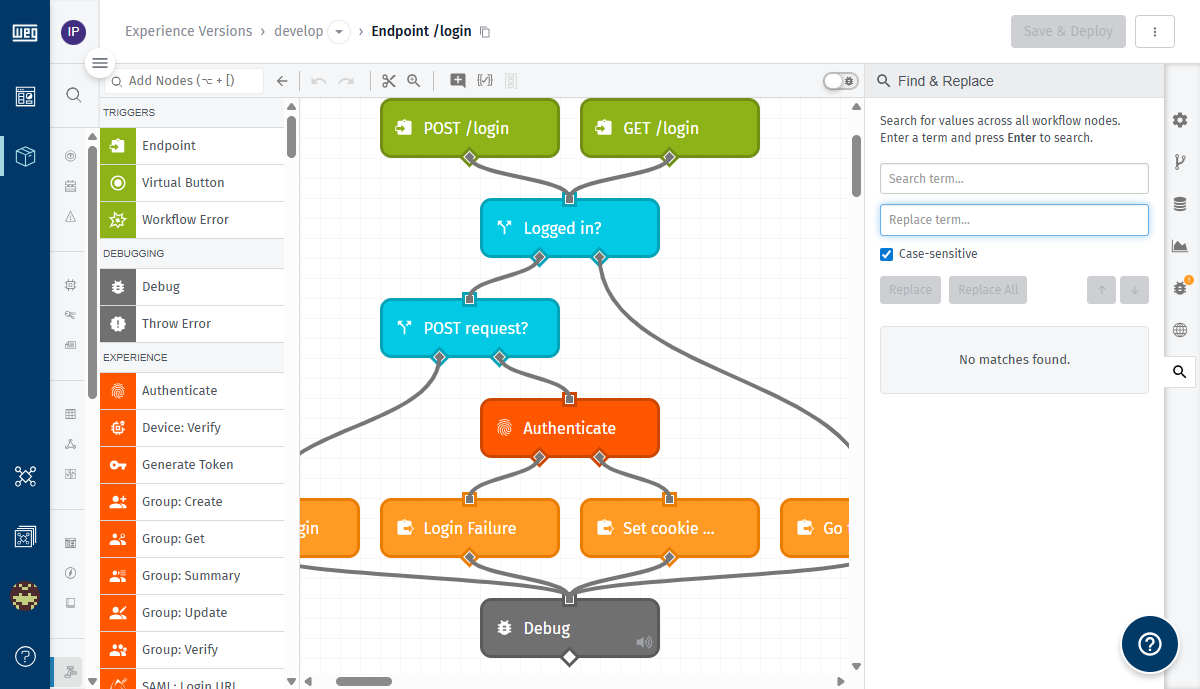Select Group: Verify node in palette
Screen dimensions: 1200x689
tap(192, 650)
